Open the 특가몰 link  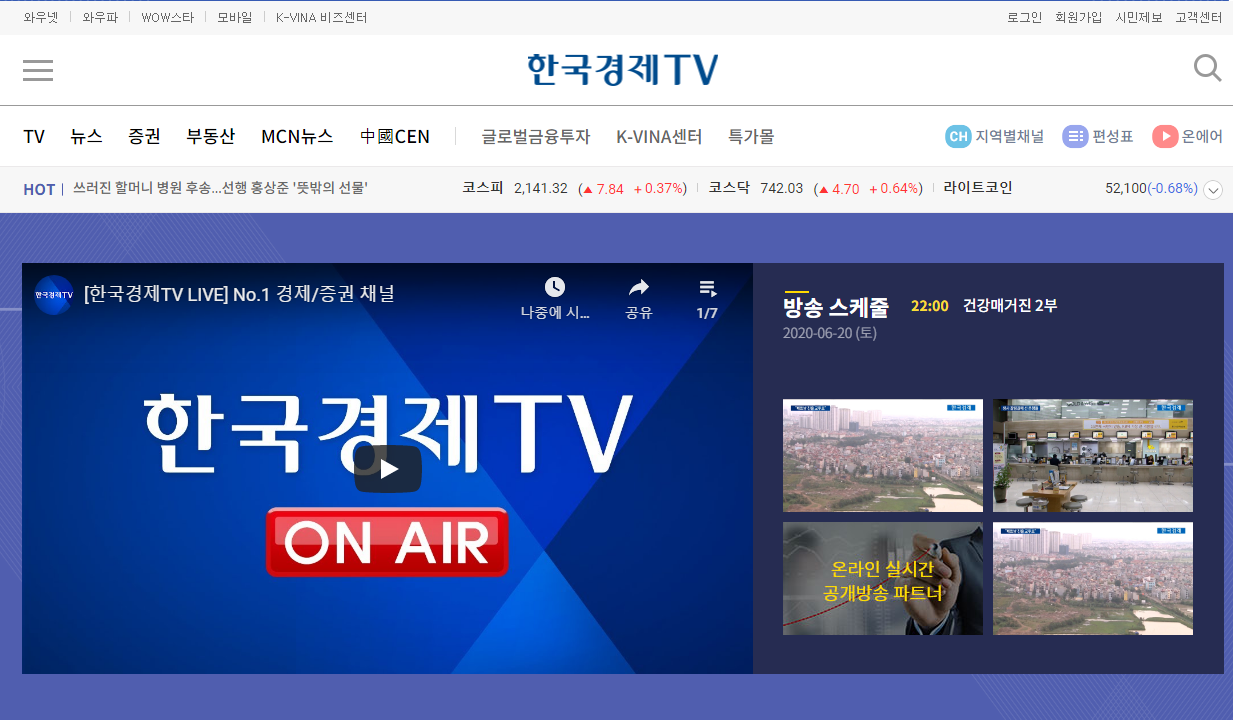tap(751, 137)
